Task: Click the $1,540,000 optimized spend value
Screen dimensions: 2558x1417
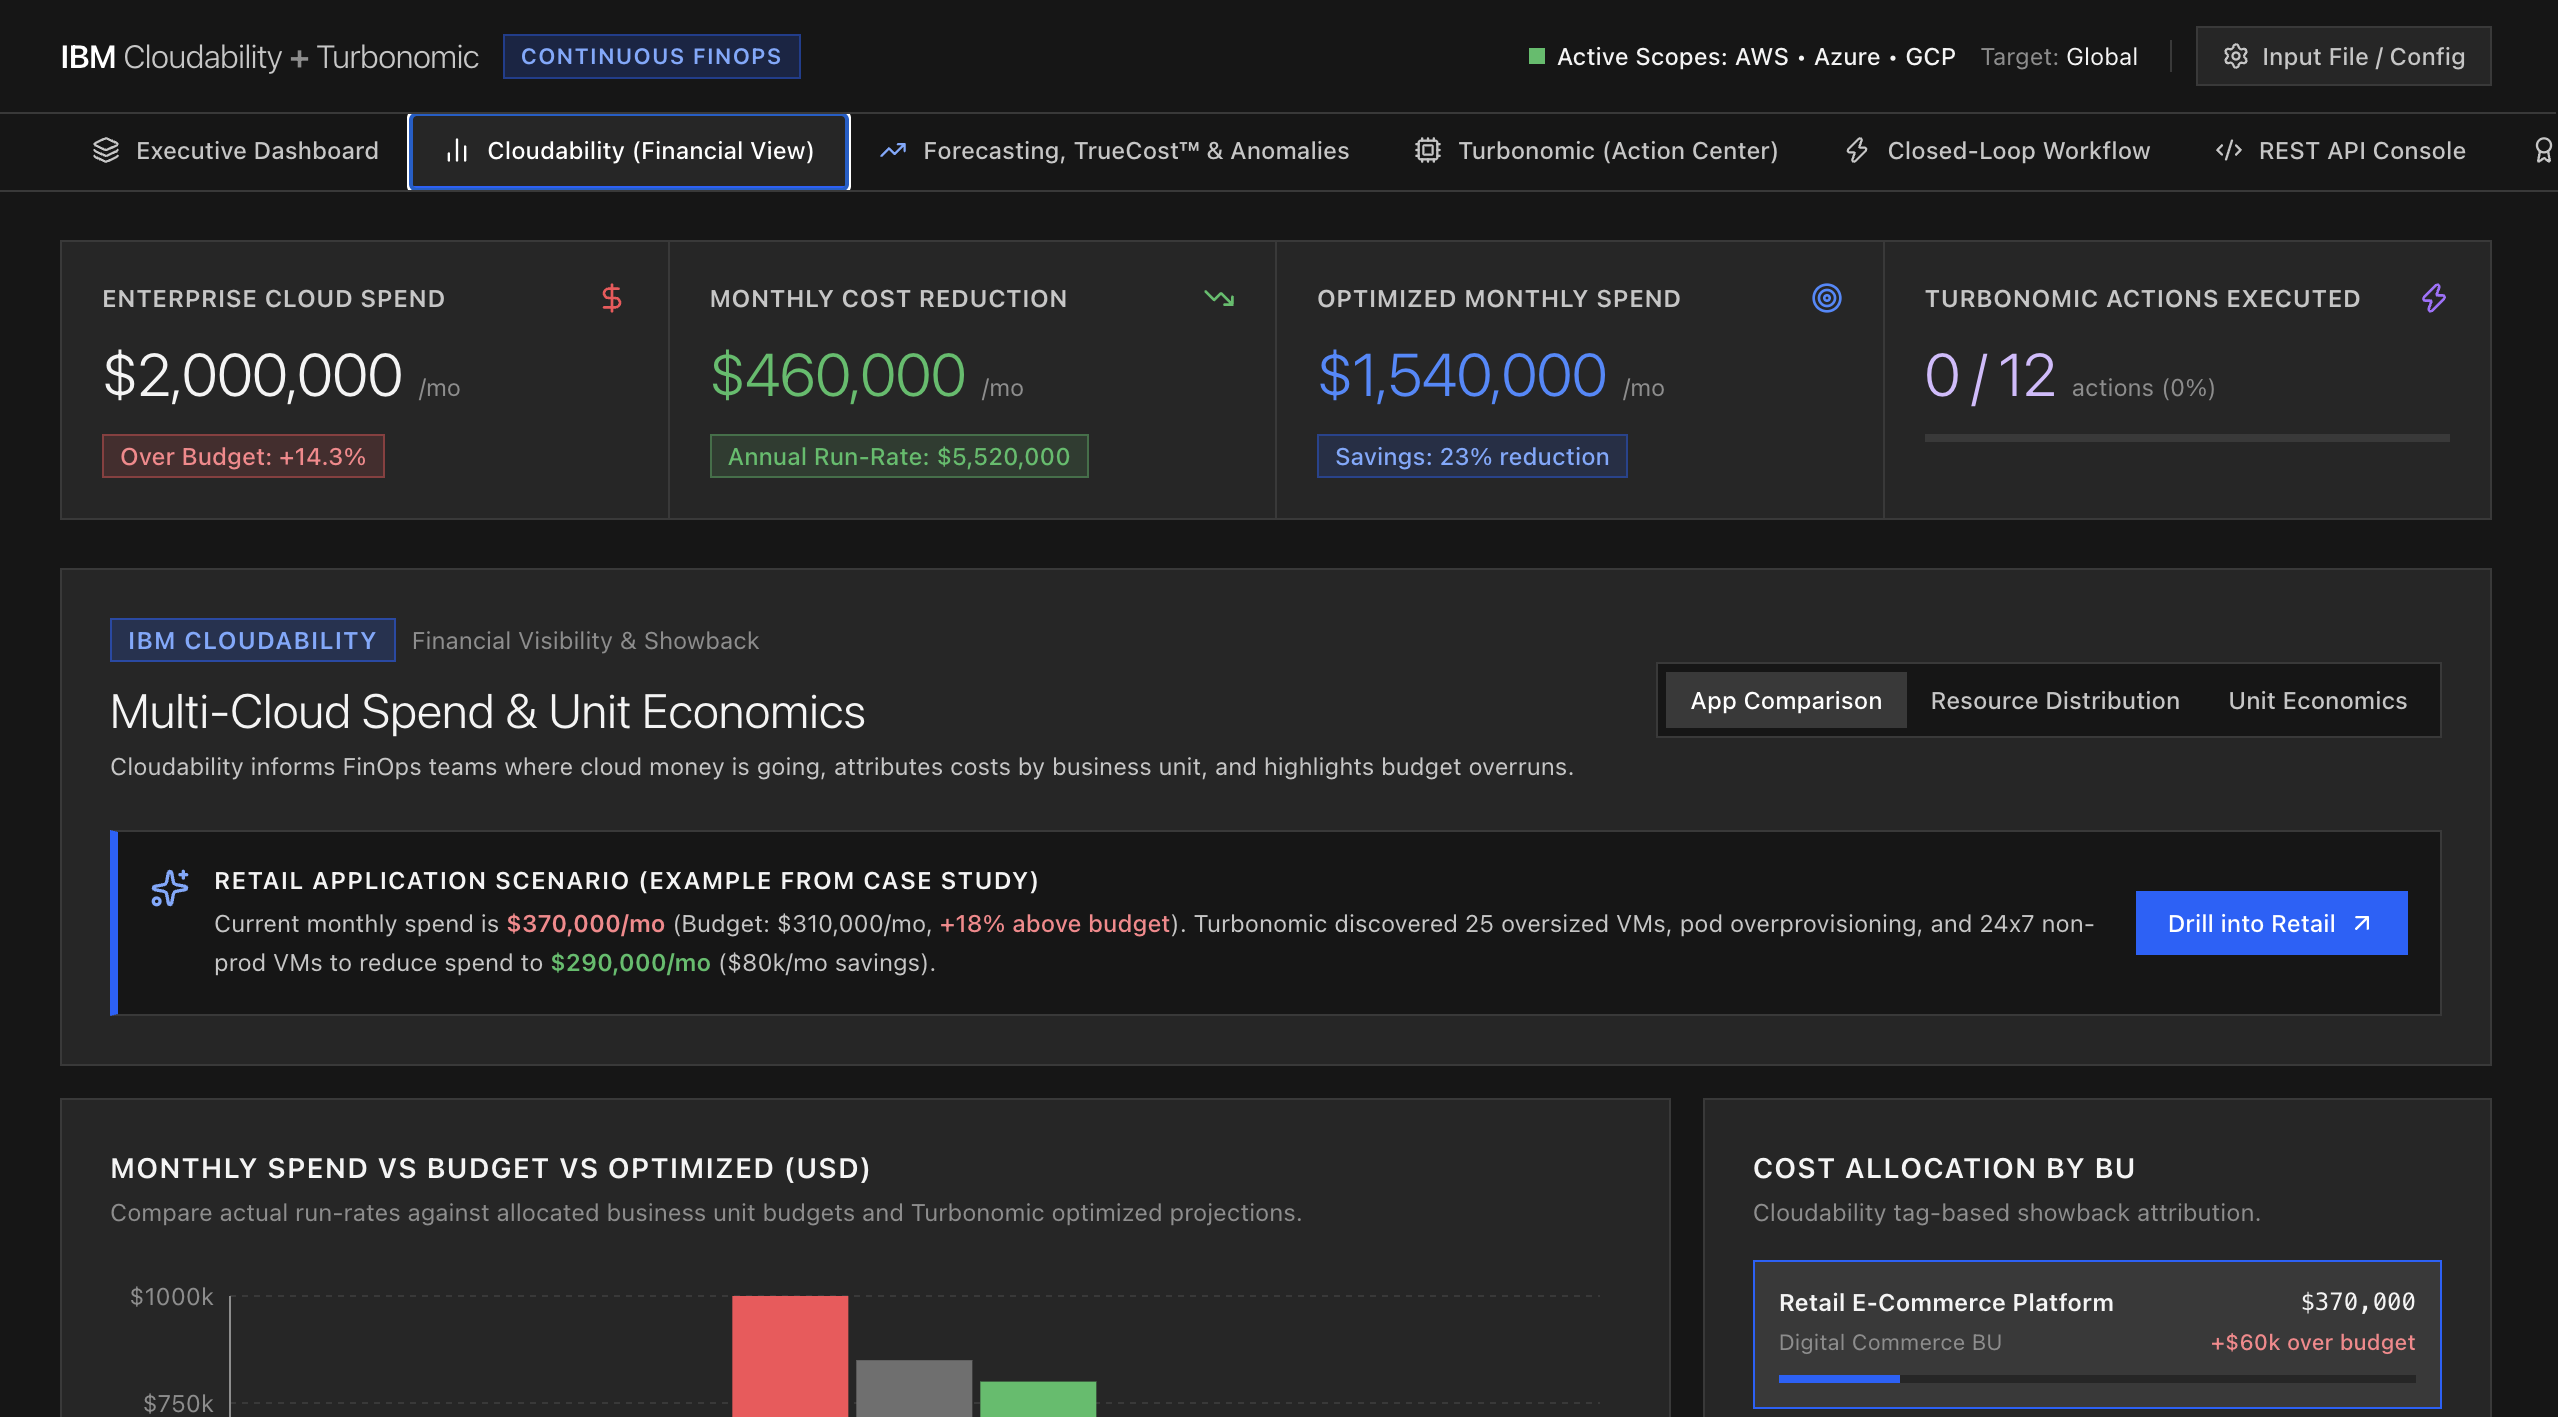Action: tap(1462, 376)
